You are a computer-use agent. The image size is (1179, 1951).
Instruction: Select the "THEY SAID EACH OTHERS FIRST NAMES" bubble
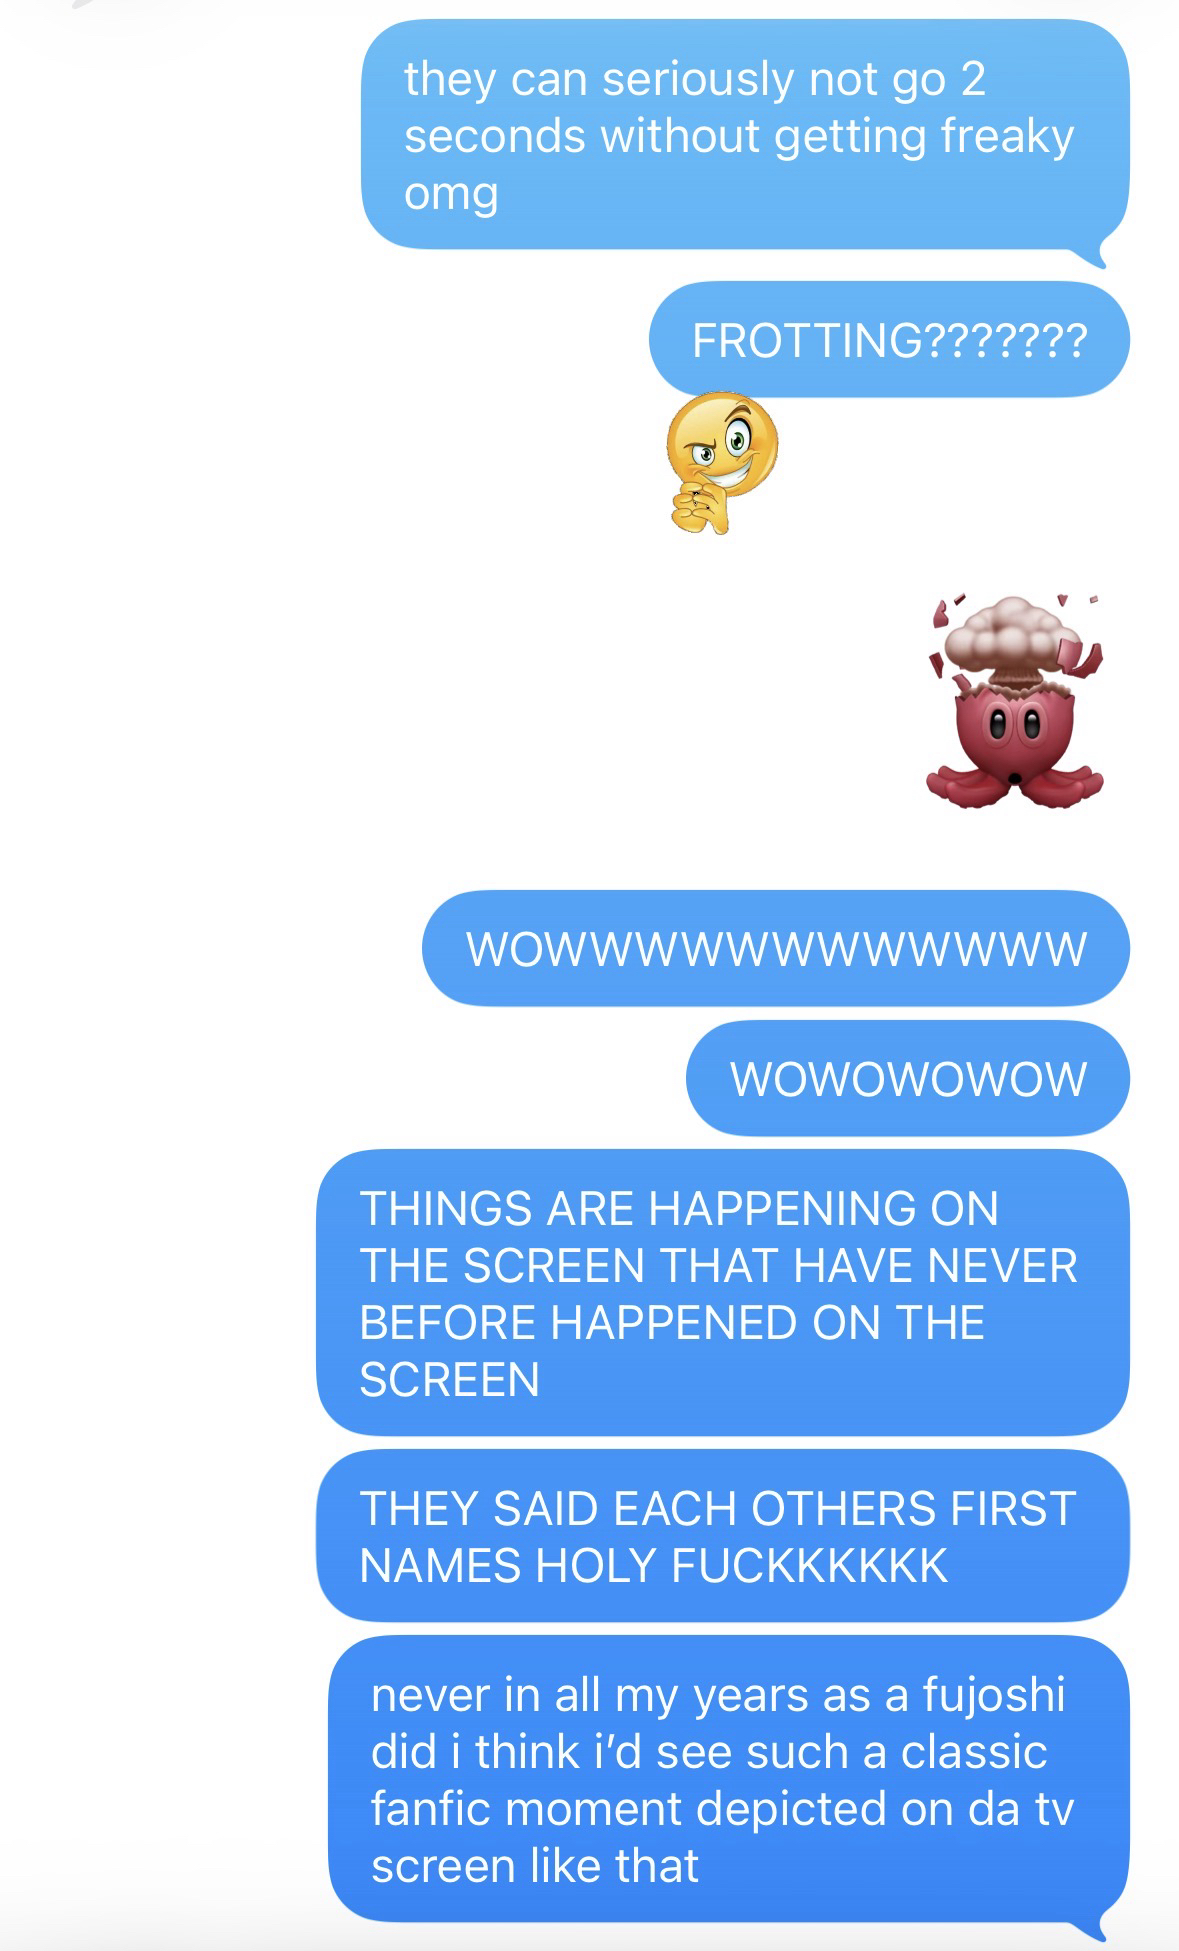pyautogui.click(x=723, y=1536)
